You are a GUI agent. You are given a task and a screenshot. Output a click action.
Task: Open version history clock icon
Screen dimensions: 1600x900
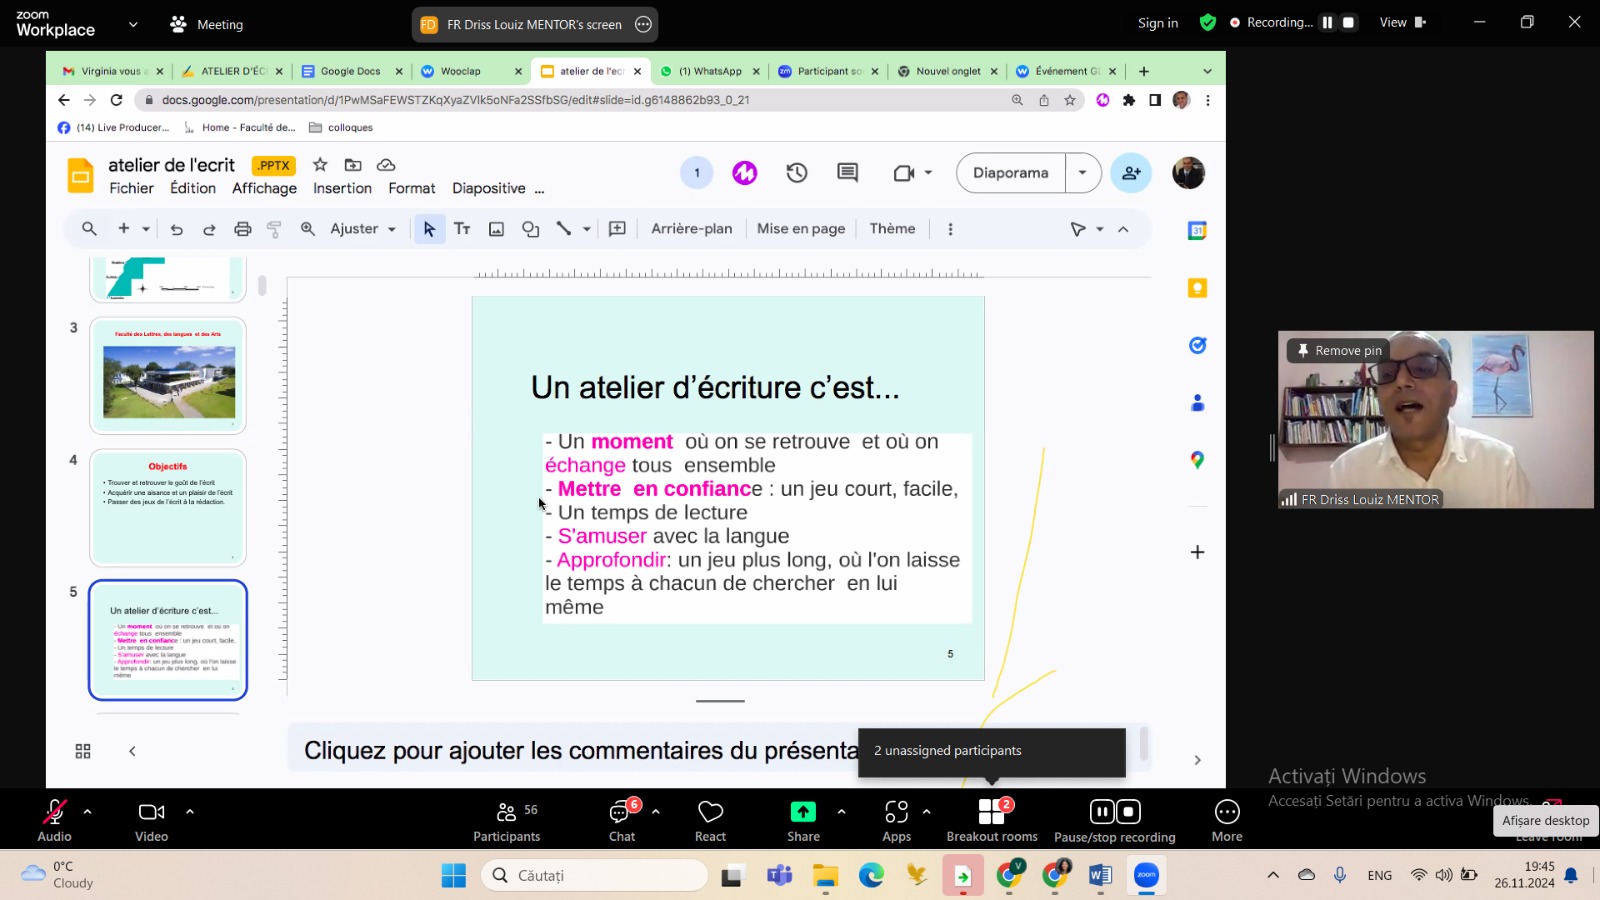tap(797, 173)
